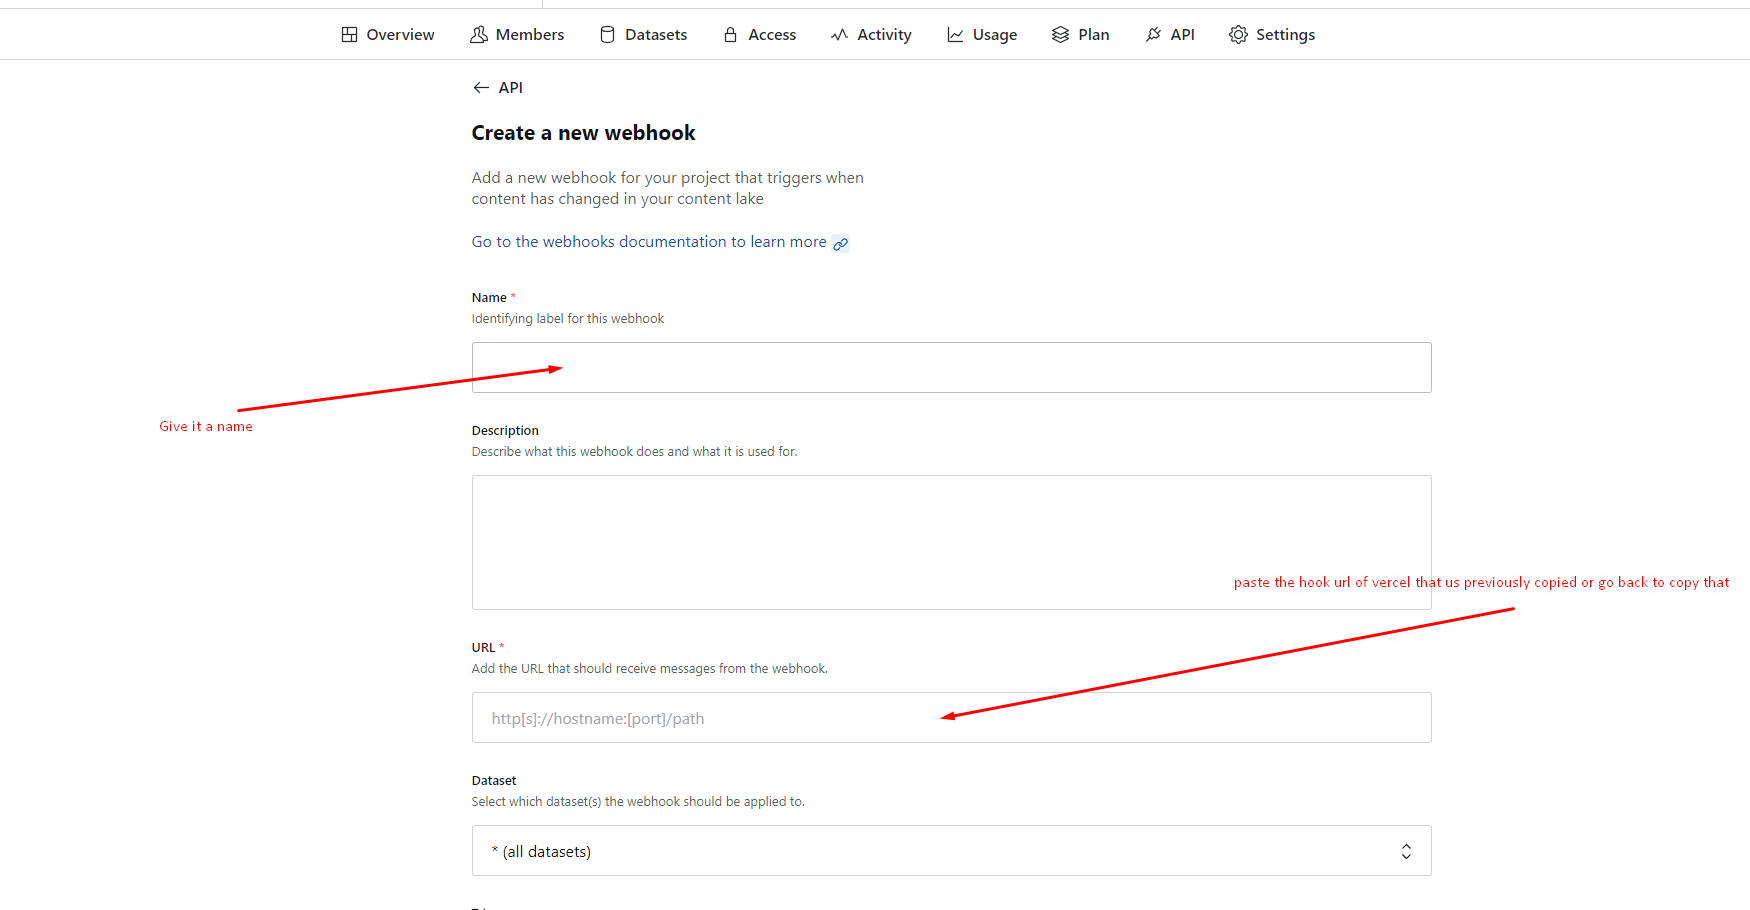Viewport: 1750px width, 910px height.
Task: Click the API back link text
Action: (511, 88)
